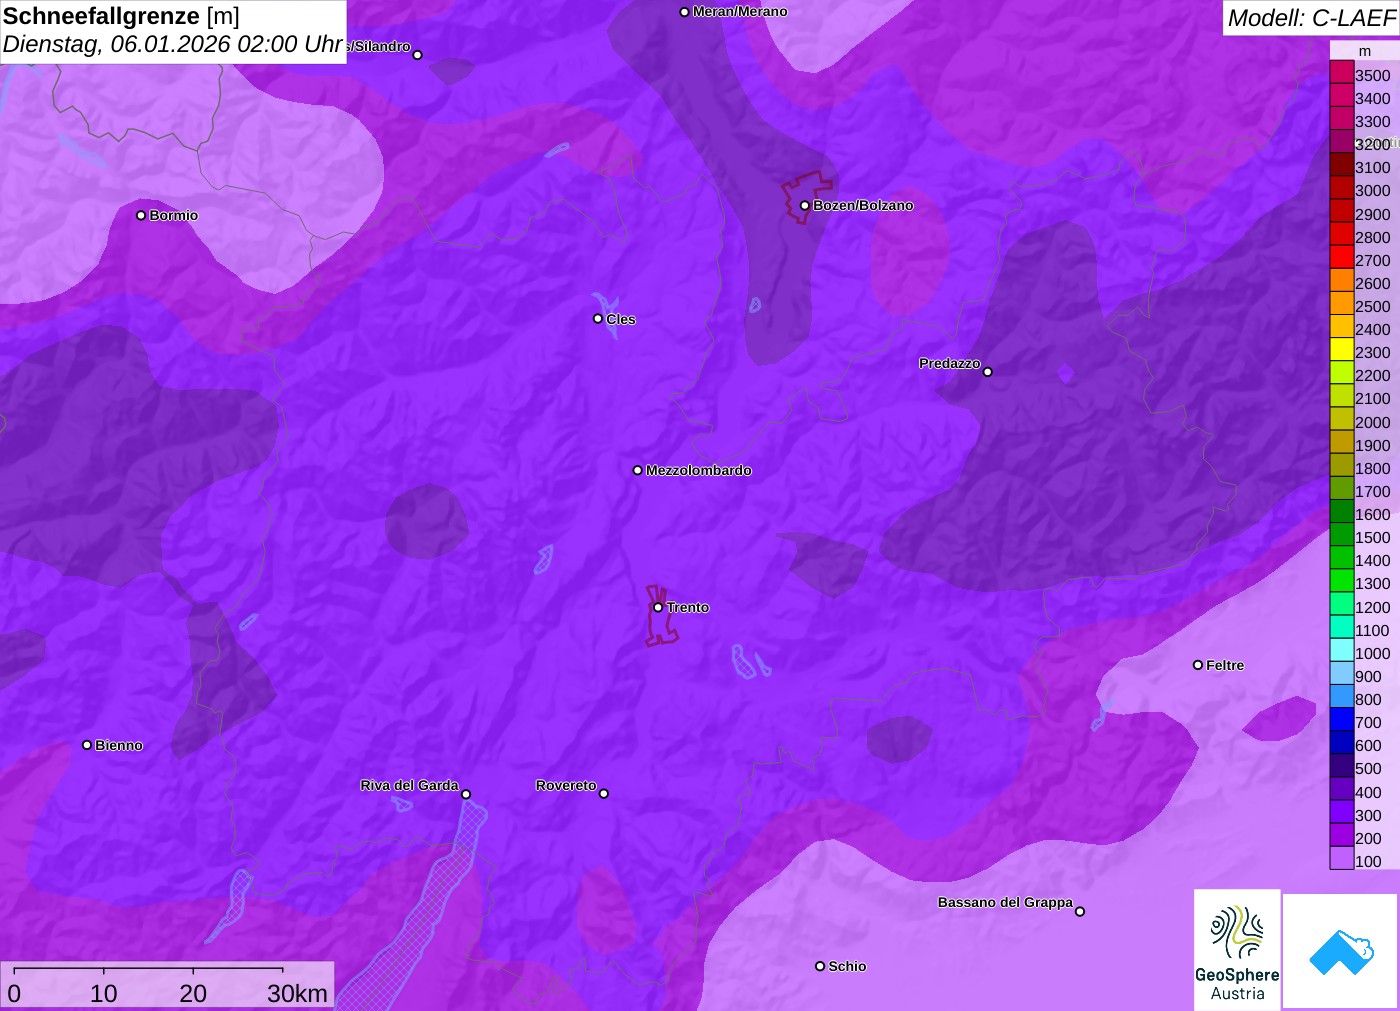This screenshot has width=1400, height=1011.
Task: Click the Cles location marker dot
Action: point(598,319)
